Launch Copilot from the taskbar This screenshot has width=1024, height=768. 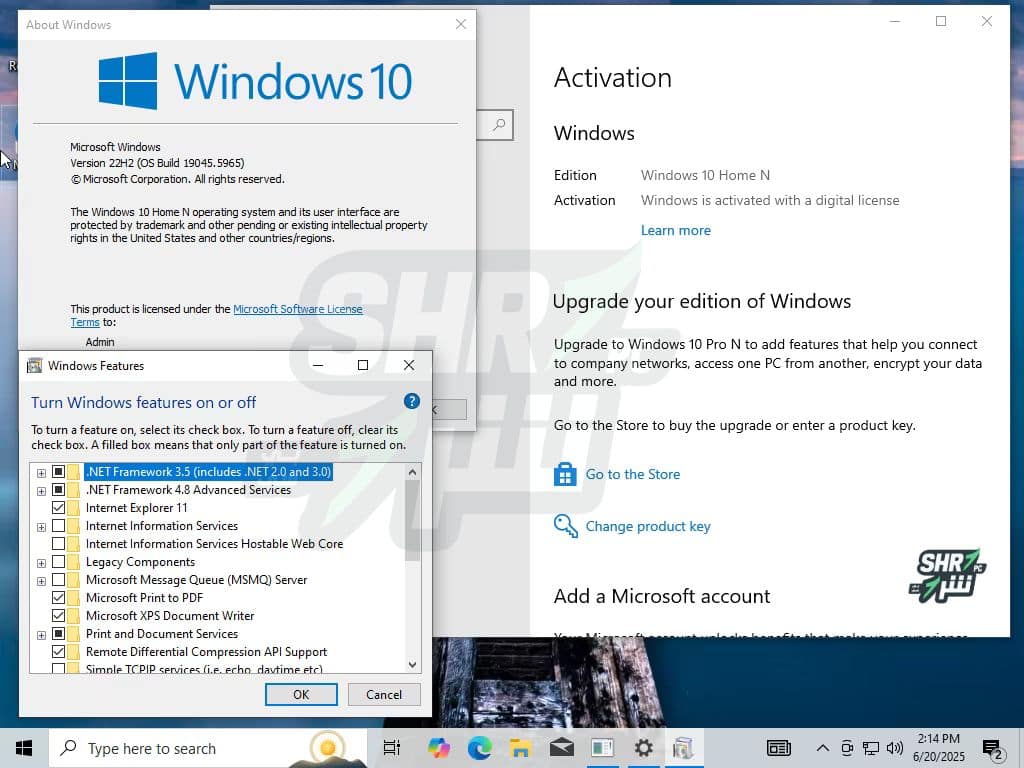439,748
